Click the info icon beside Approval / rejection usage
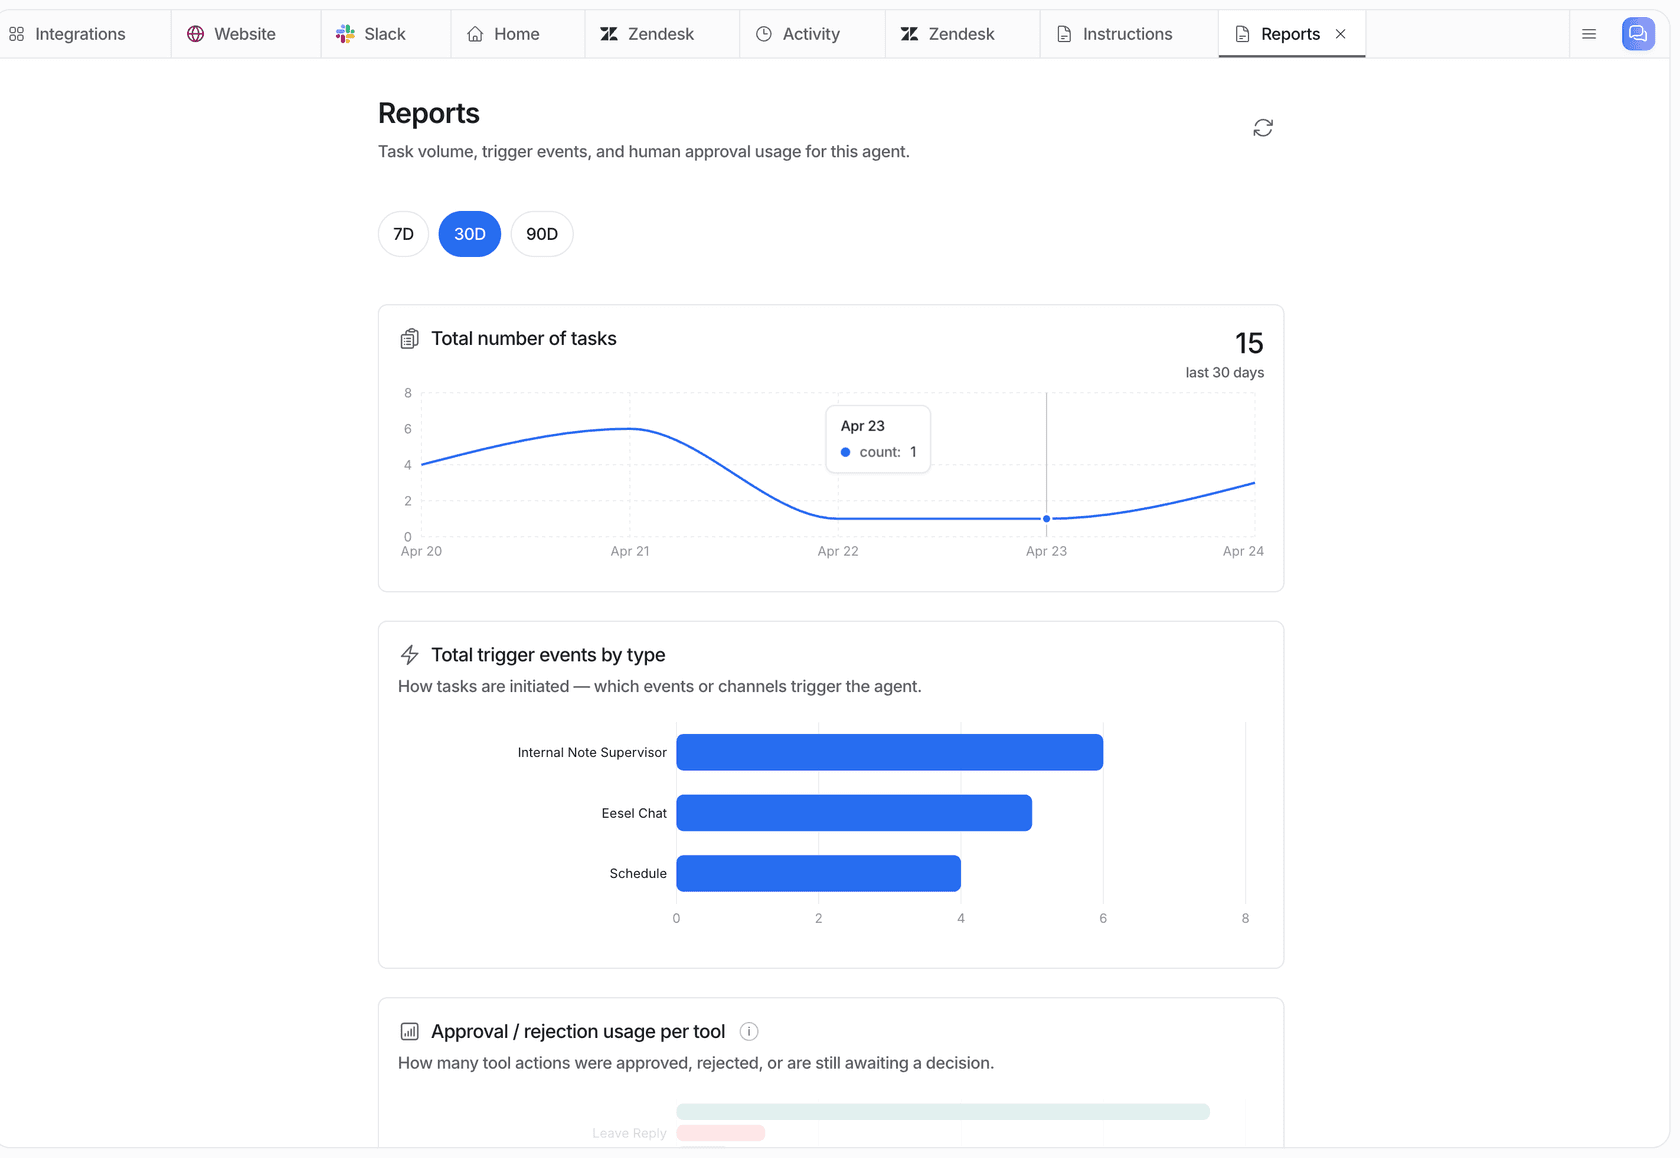Image resolution: width=1680 pixels, height=1158 pixels. click(x=749, y=1031)
